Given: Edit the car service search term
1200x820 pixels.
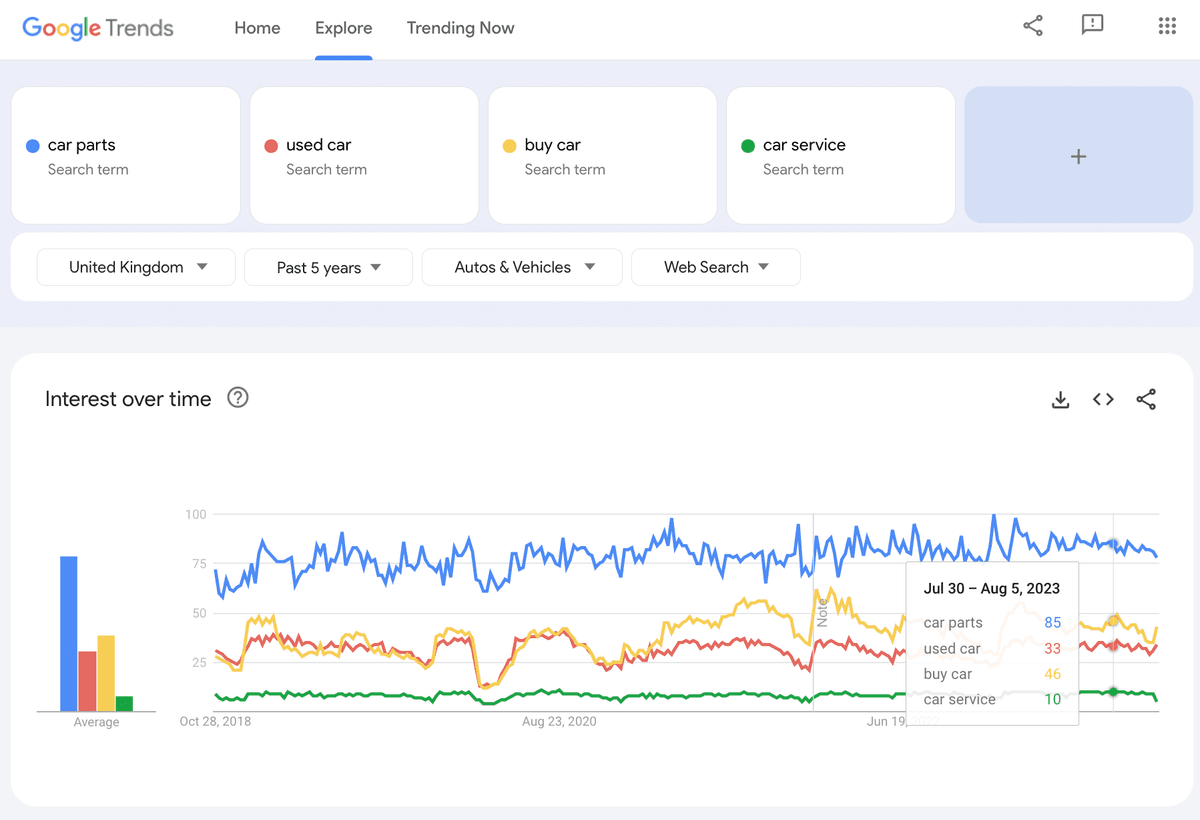Looking at the screenshot, I should pyautogui.click(x=841, y=155).
